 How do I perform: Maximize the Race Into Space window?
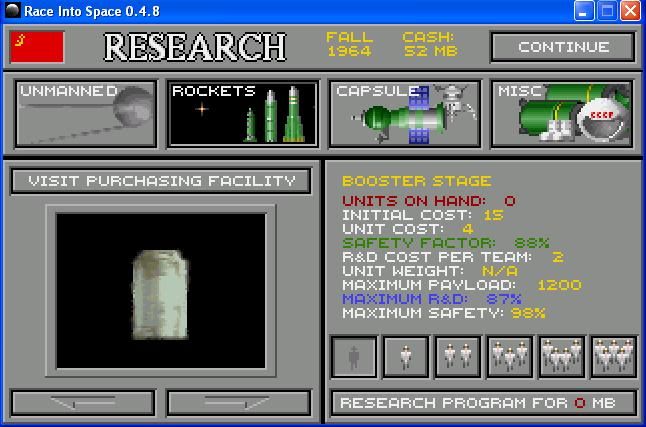point(607,11)
